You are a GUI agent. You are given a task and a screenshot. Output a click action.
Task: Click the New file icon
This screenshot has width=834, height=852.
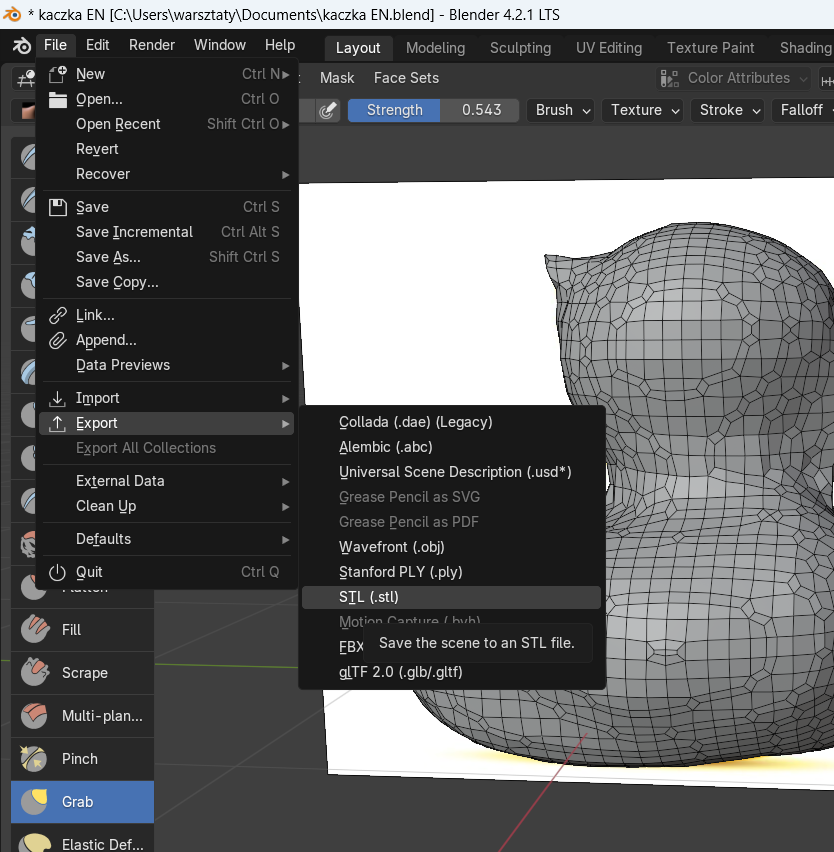(57, 74)
